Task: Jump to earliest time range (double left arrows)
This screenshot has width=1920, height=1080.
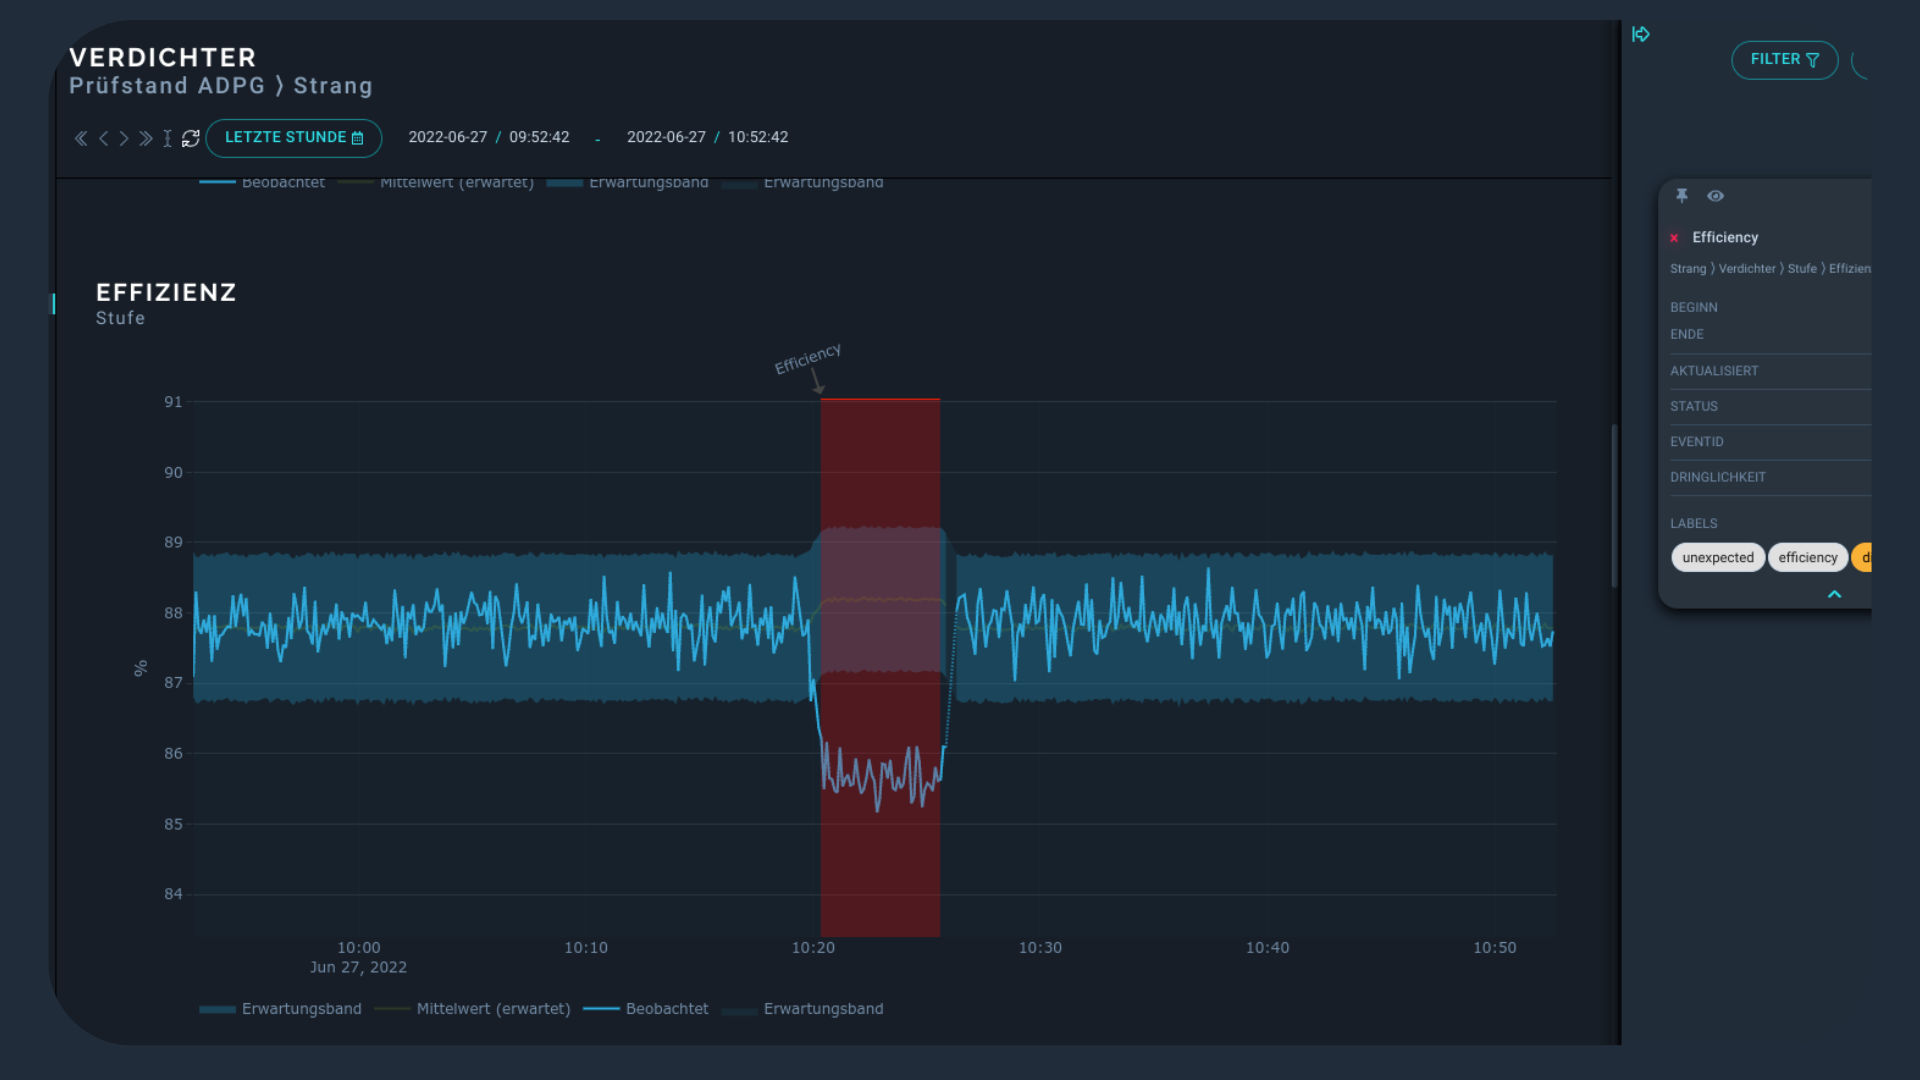Action: pos(81,138)
